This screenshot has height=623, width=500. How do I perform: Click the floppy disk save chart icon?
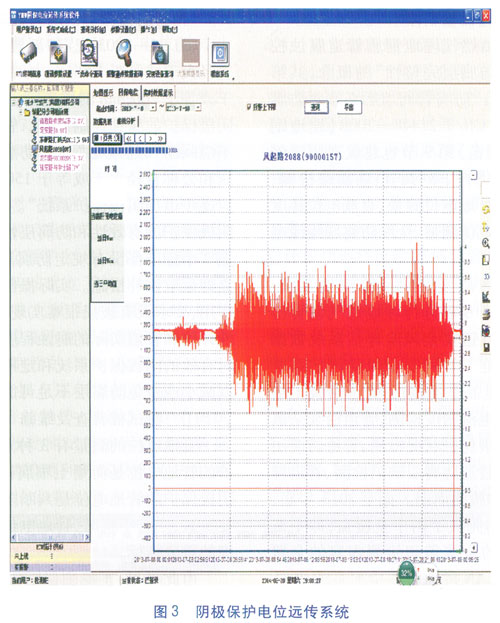[x=486, y=348]
